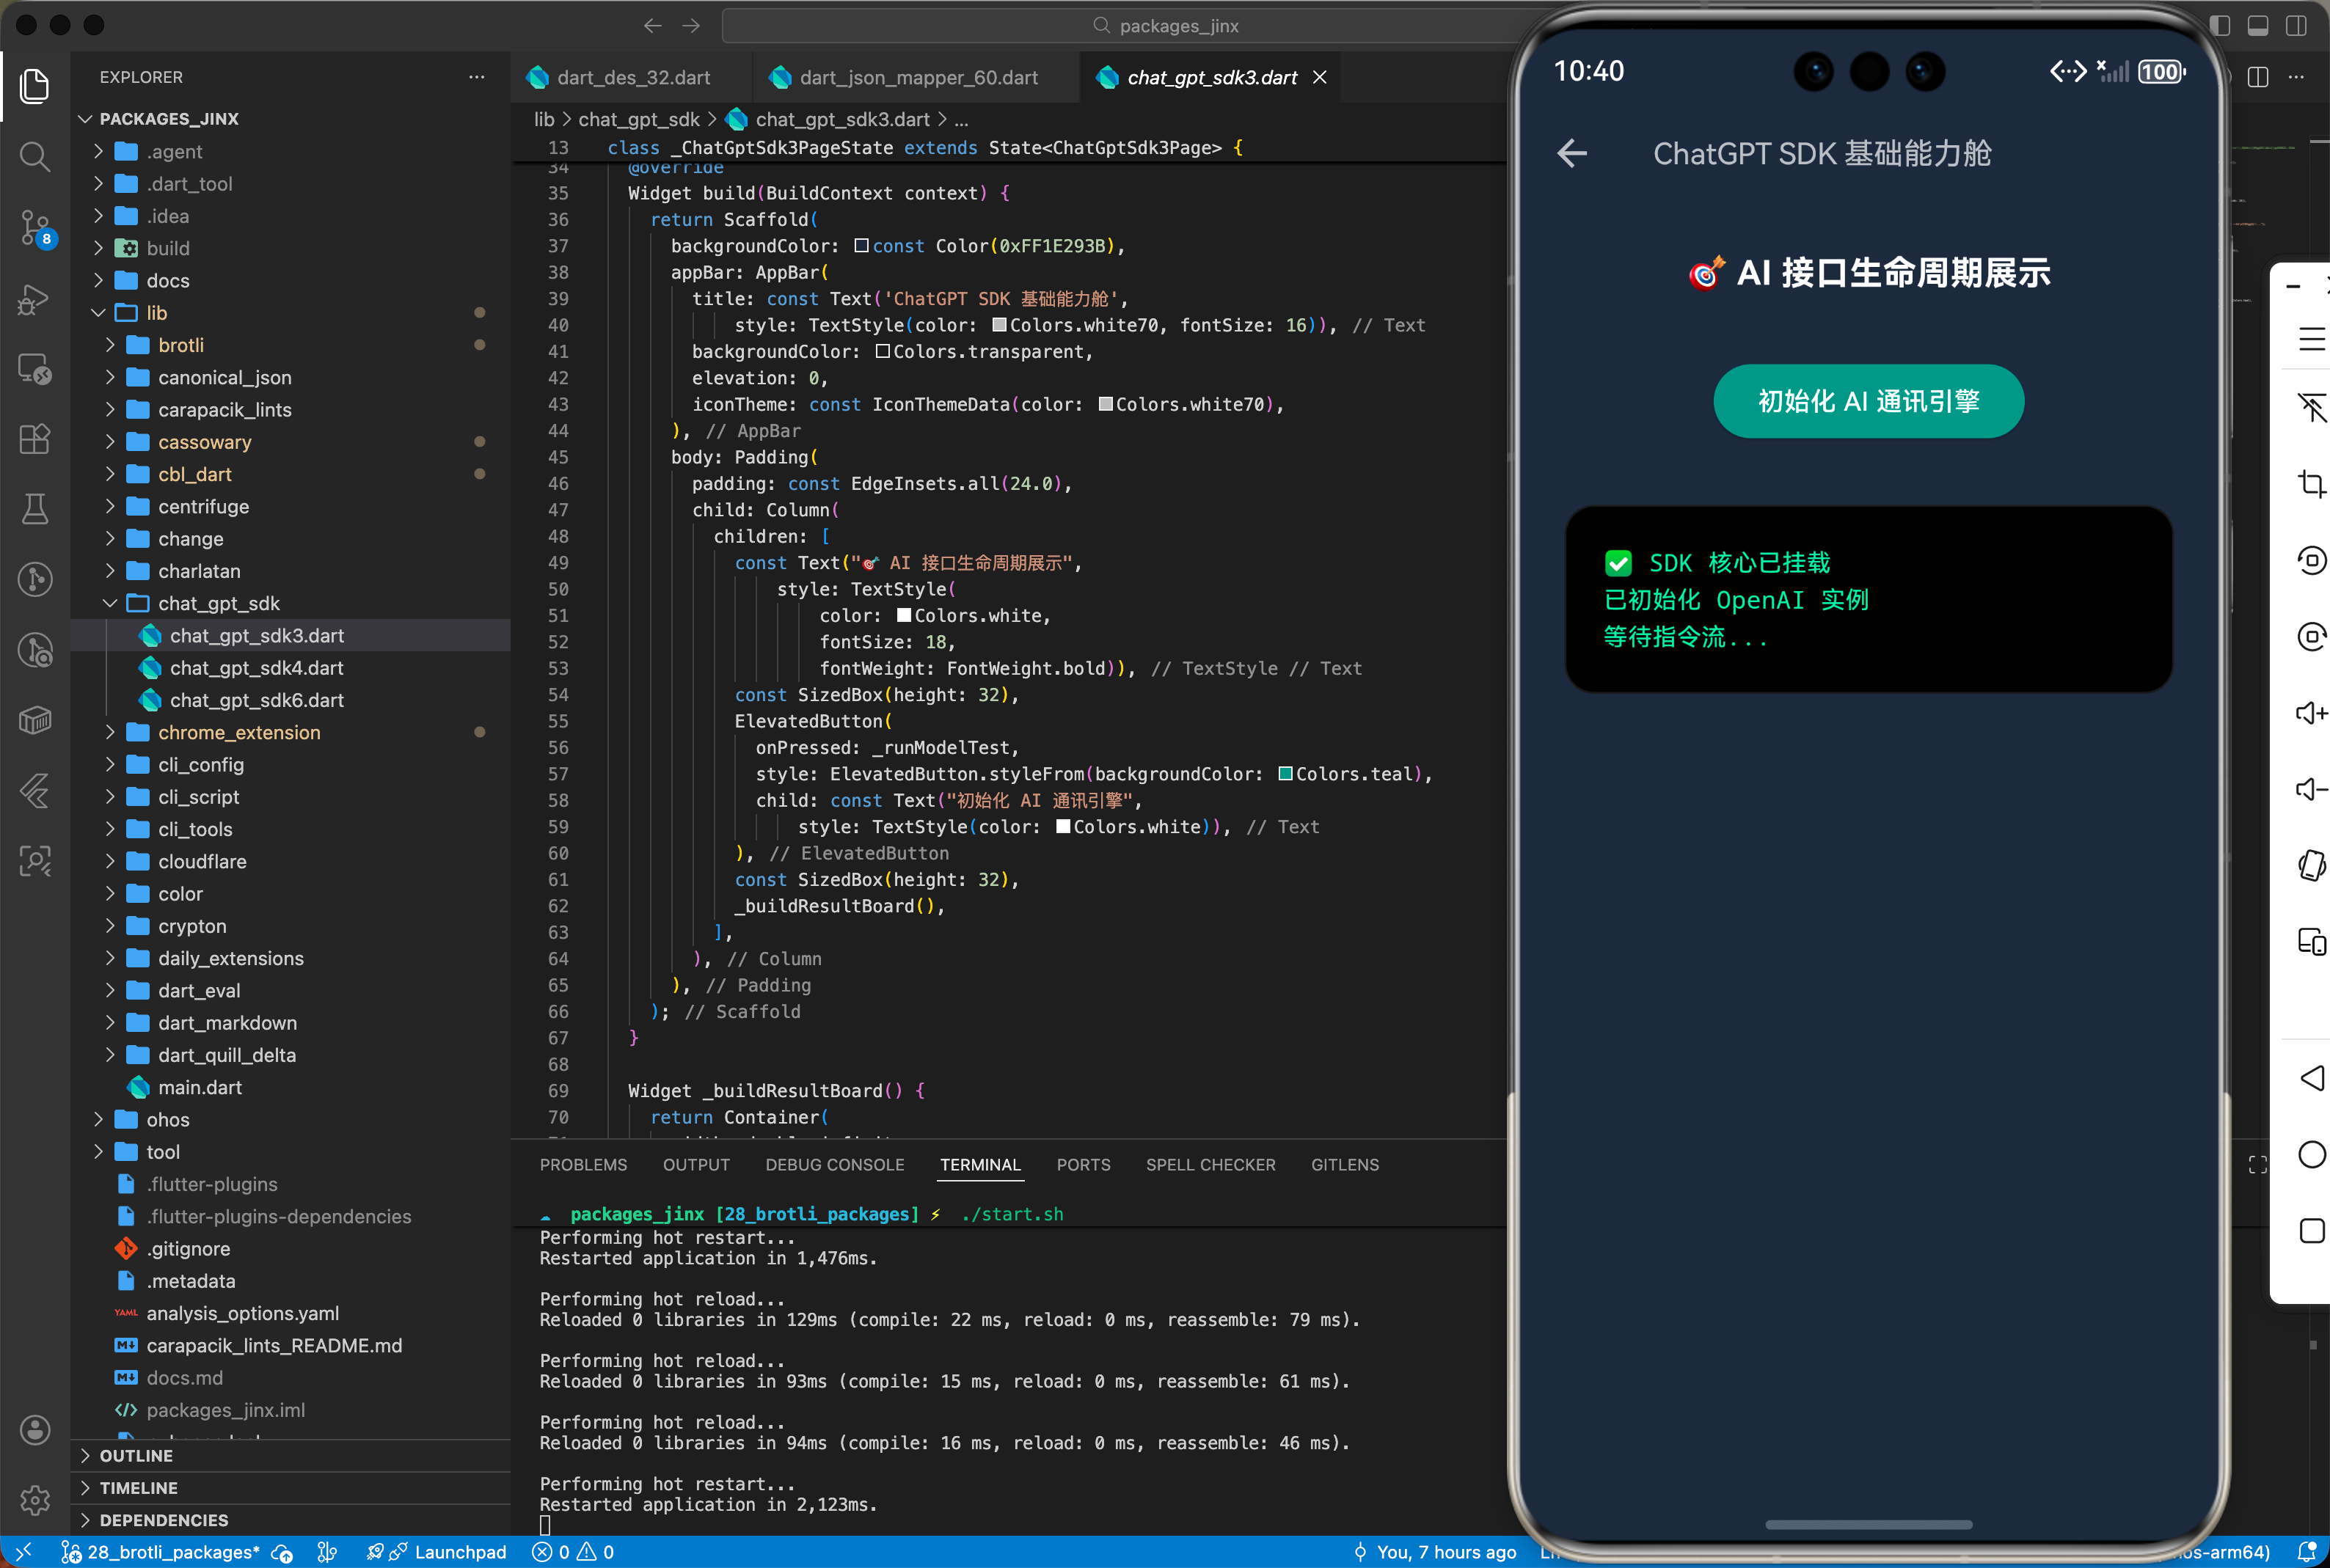Open the Remote Explorer view

(x=35, y=369)
